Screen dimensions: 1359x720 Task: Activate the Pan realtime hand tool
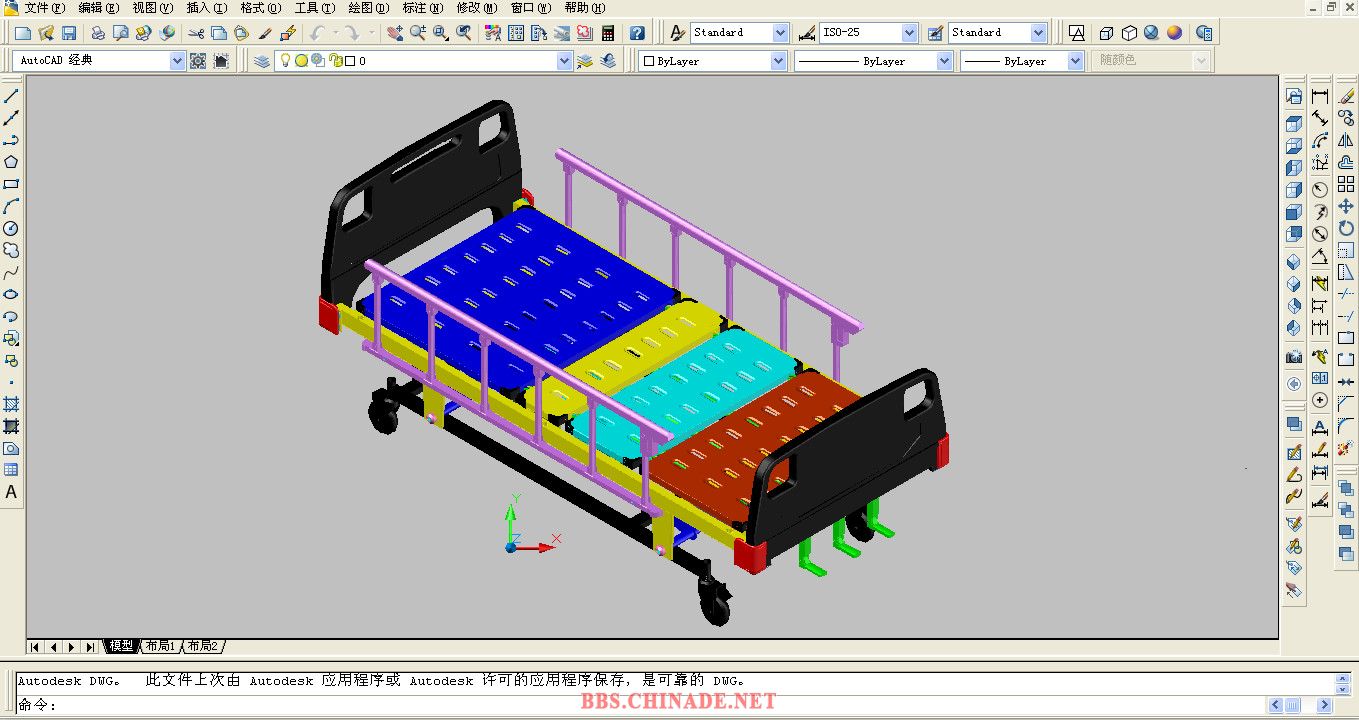point(395,33)
